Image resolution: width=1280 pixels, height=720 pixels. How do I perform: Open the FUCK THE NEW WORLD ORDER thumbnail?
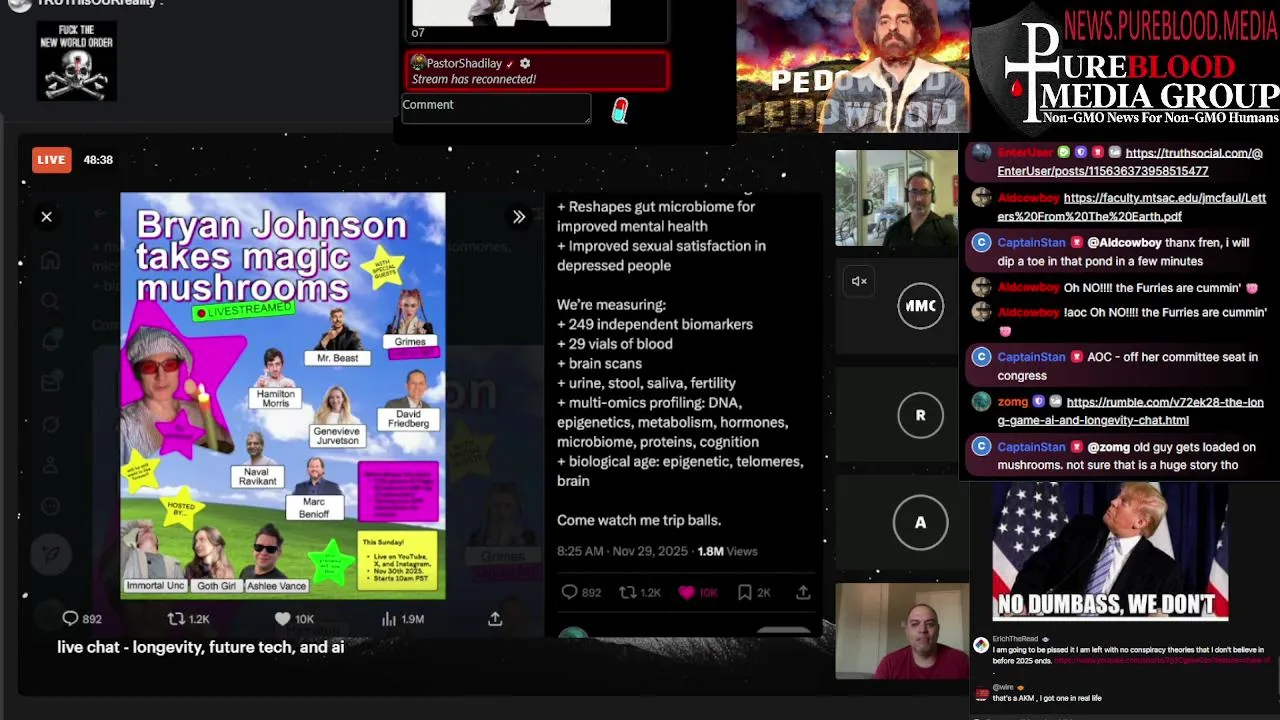point(77,61)
